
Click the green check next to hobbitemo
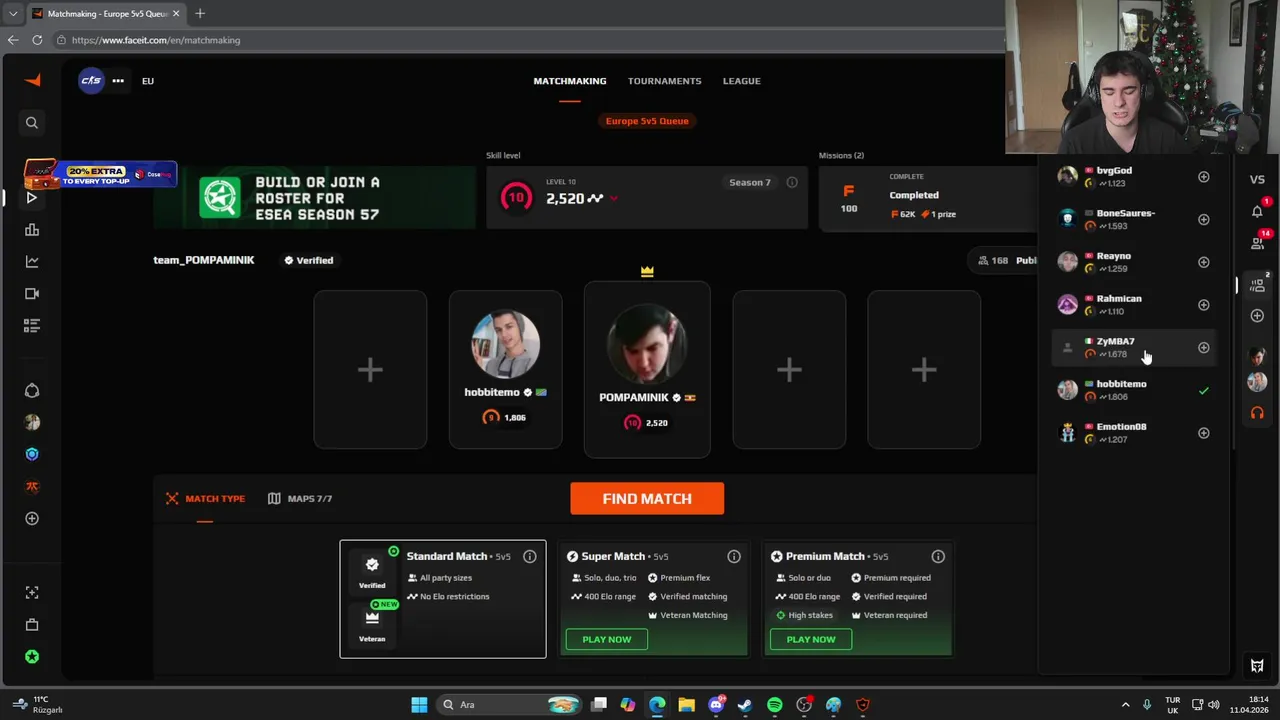pos(1204,391)
